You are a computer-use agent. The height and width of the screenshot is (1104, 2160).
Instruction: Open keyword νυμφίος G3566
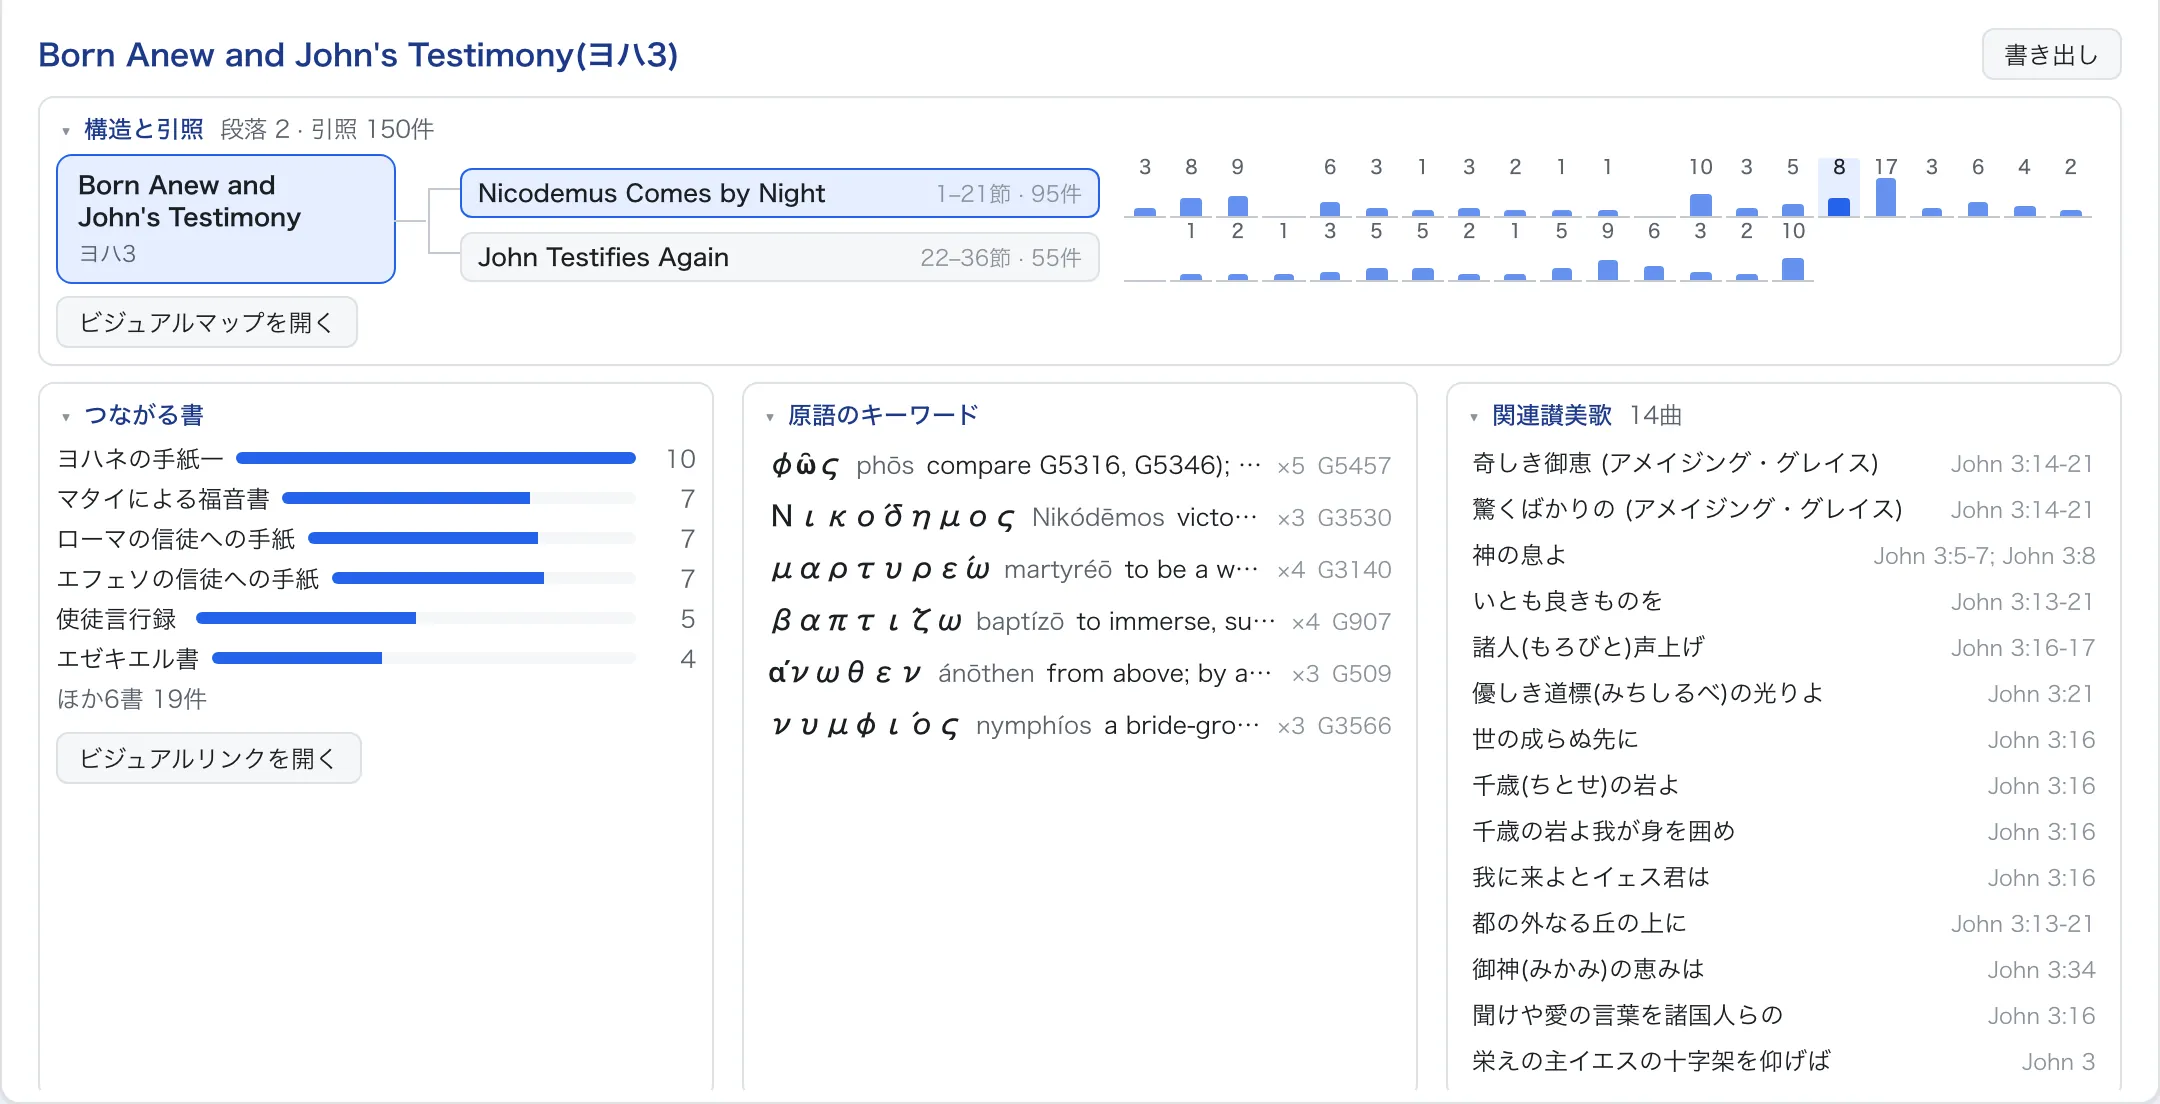tap(1080, 725)
